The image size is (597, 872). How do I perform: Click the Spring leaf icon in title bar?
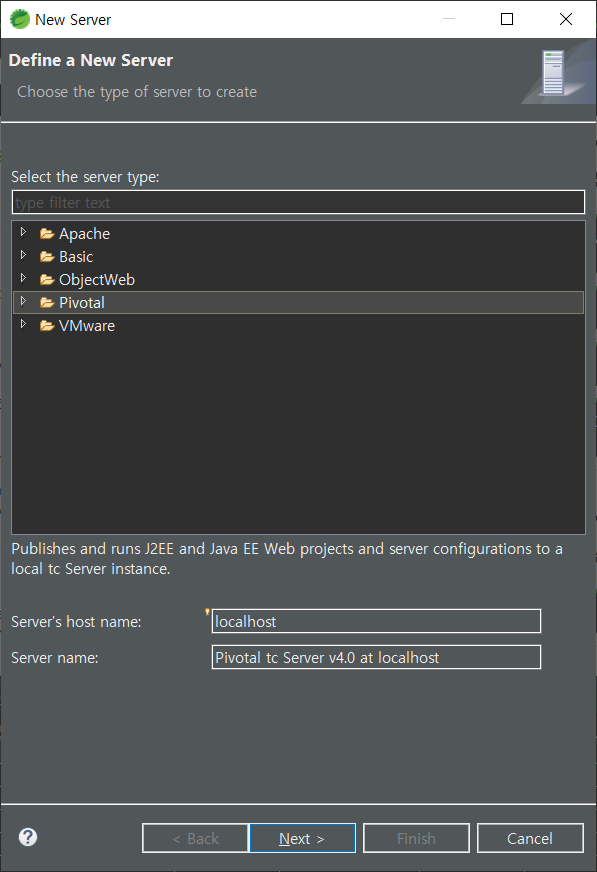[20, 19]
